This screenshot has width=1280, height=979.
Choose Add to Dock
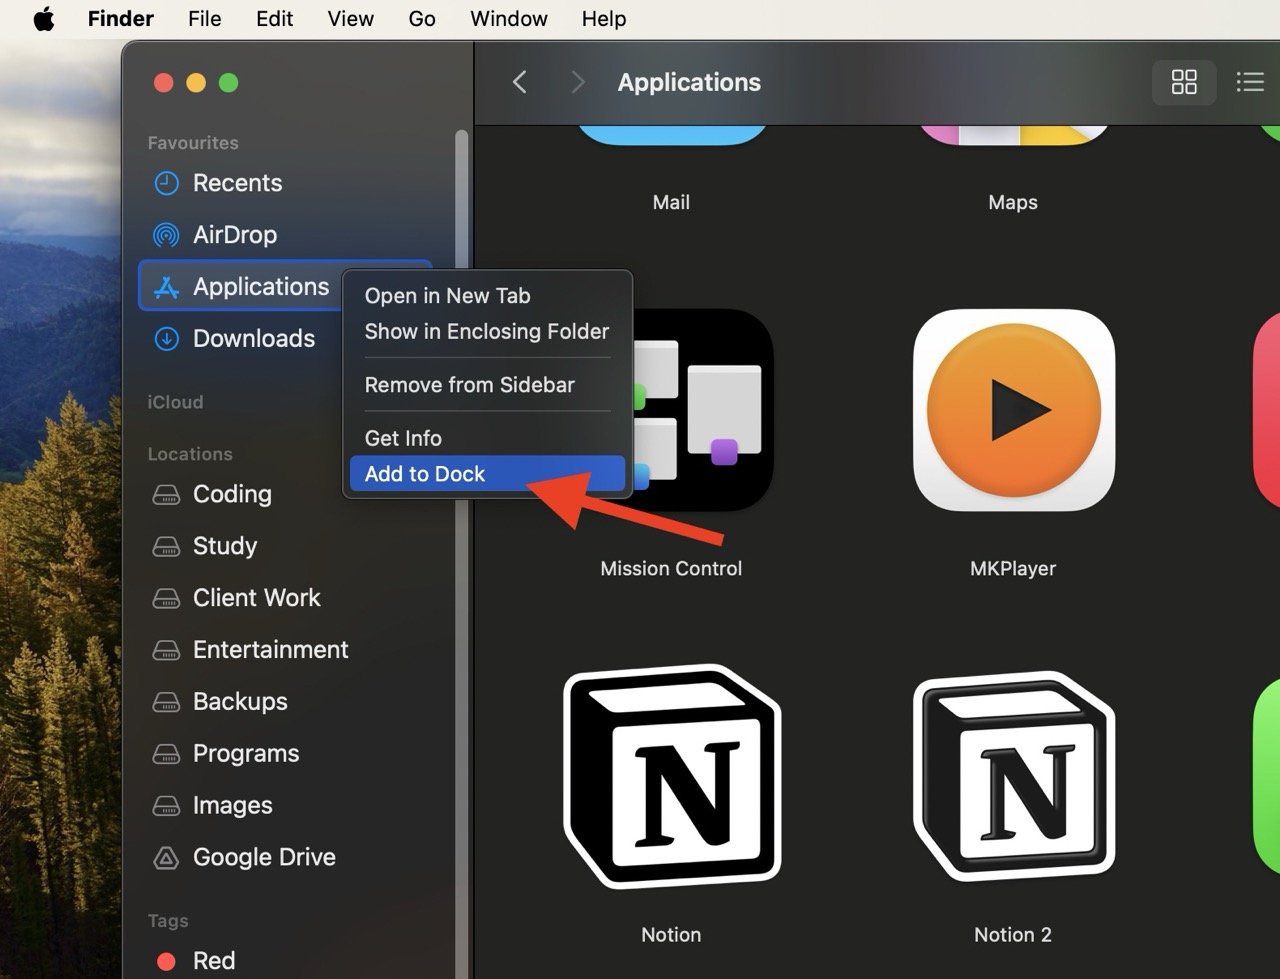coord(488,474)
